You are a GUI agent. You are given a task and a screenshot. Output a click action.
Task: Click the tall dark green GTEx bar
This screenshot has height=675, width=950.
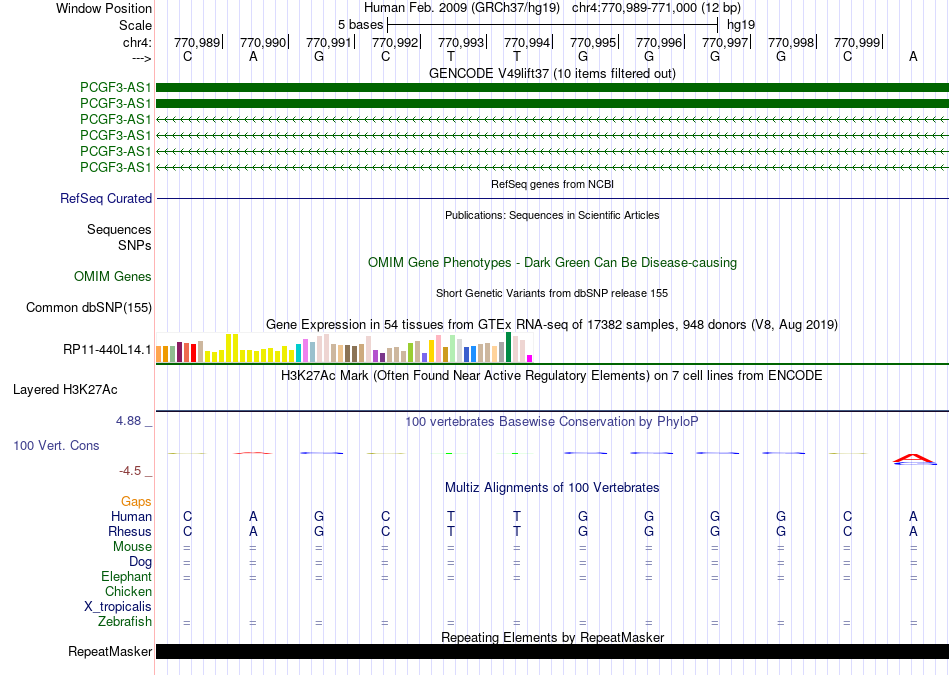(x=508, y=347)
